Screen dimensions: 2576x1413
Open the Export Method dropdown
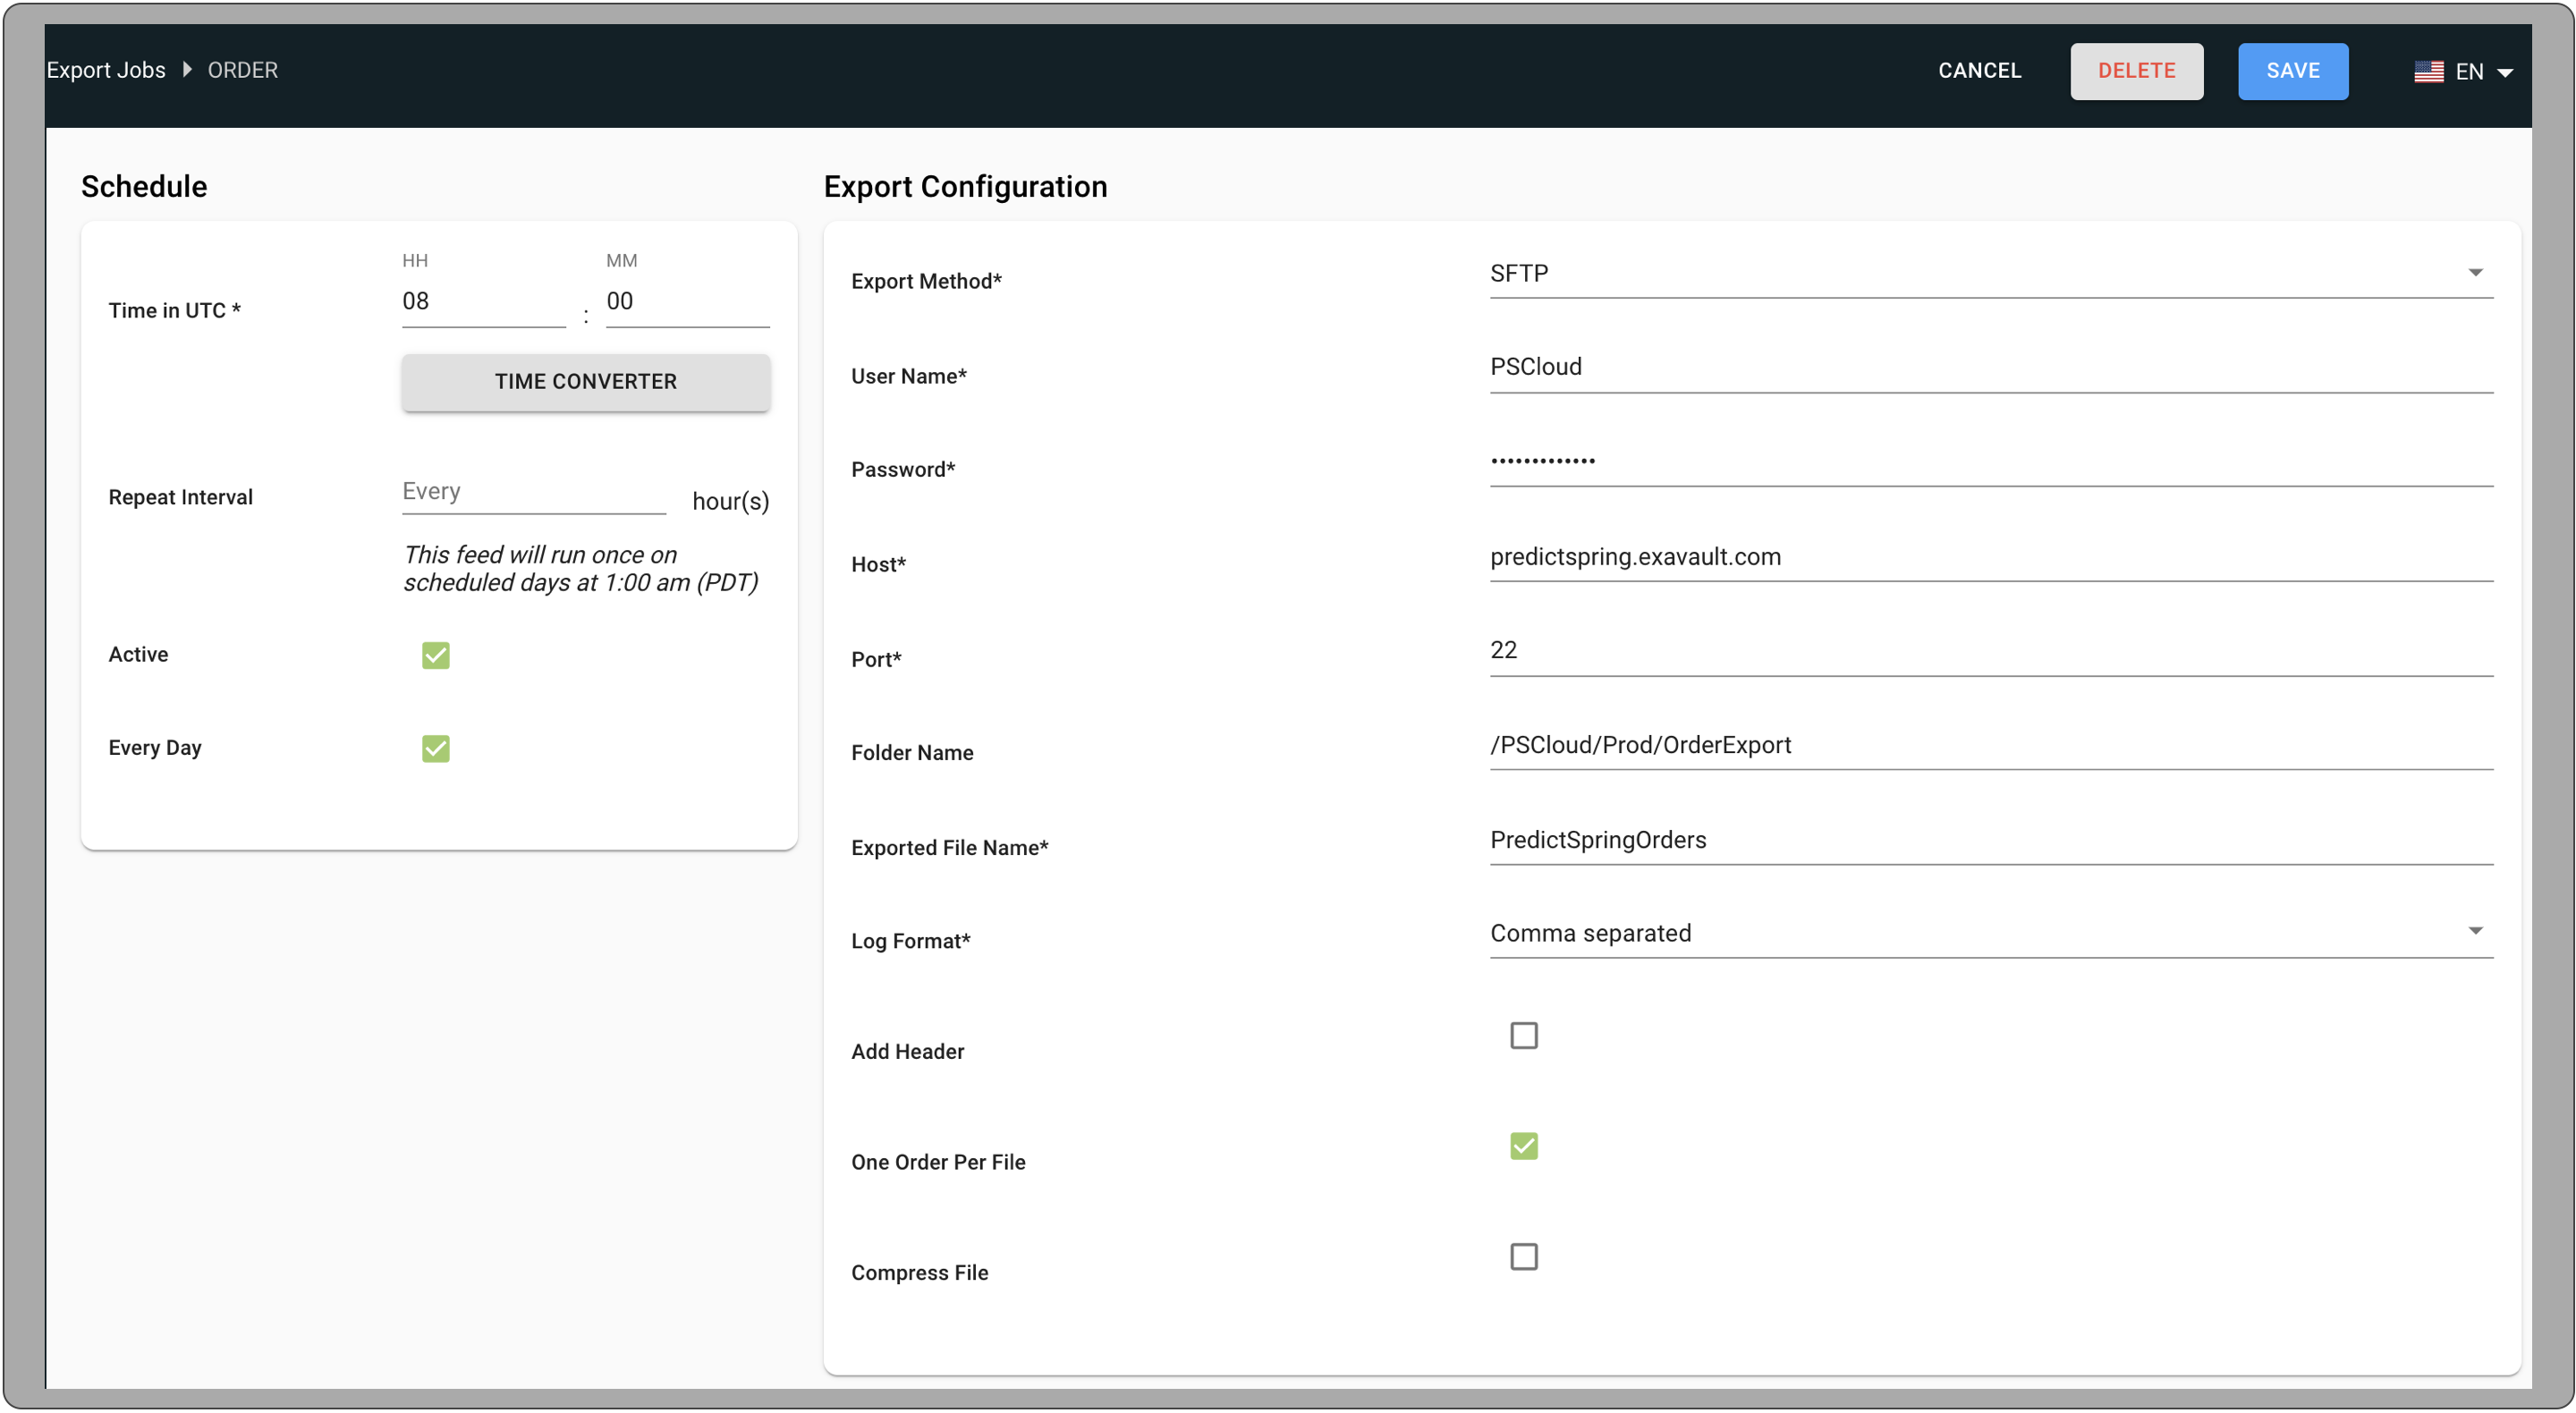pos(2476,271)
